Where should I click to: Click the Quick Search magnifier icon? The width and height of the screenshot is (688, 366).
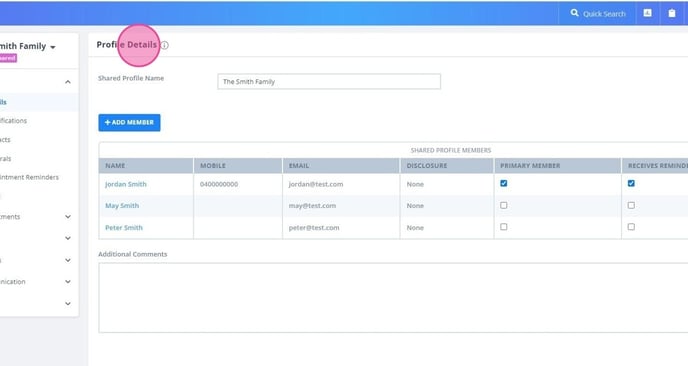(x=574, y=13)
